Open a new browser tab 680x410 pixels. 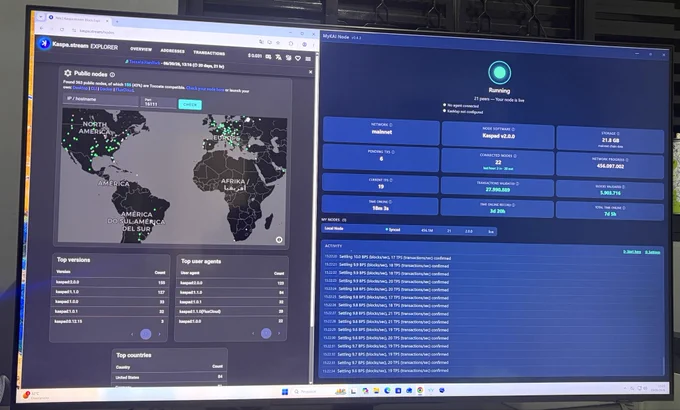117,21
